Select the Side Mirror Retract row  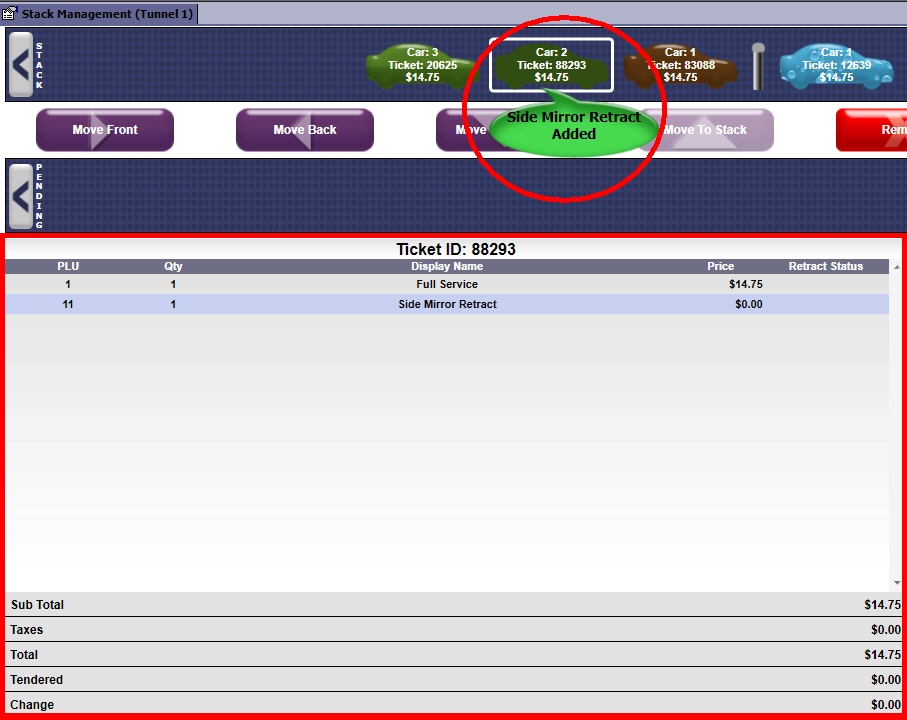click(x=446, y=304)
